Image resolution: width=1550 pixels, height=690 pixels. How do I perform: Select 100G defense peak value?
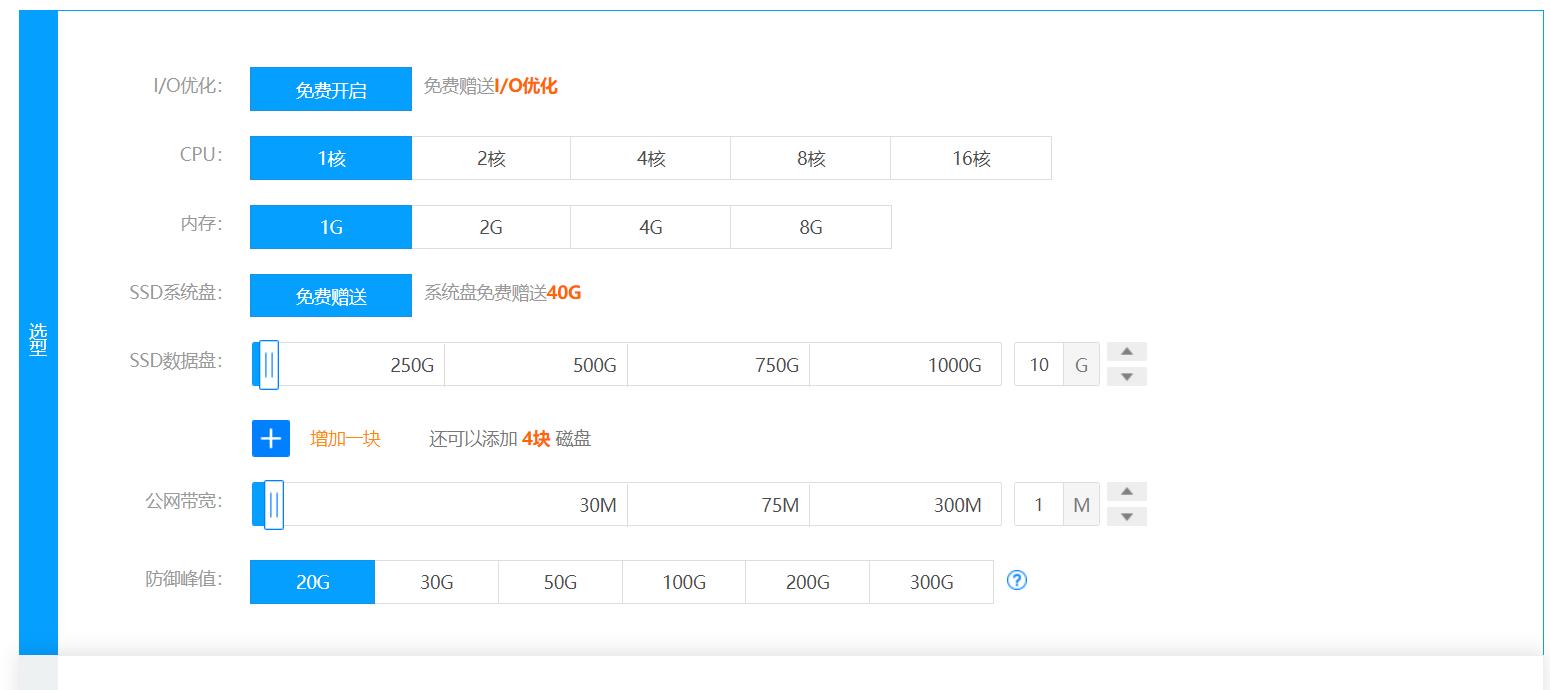[683, 581]
